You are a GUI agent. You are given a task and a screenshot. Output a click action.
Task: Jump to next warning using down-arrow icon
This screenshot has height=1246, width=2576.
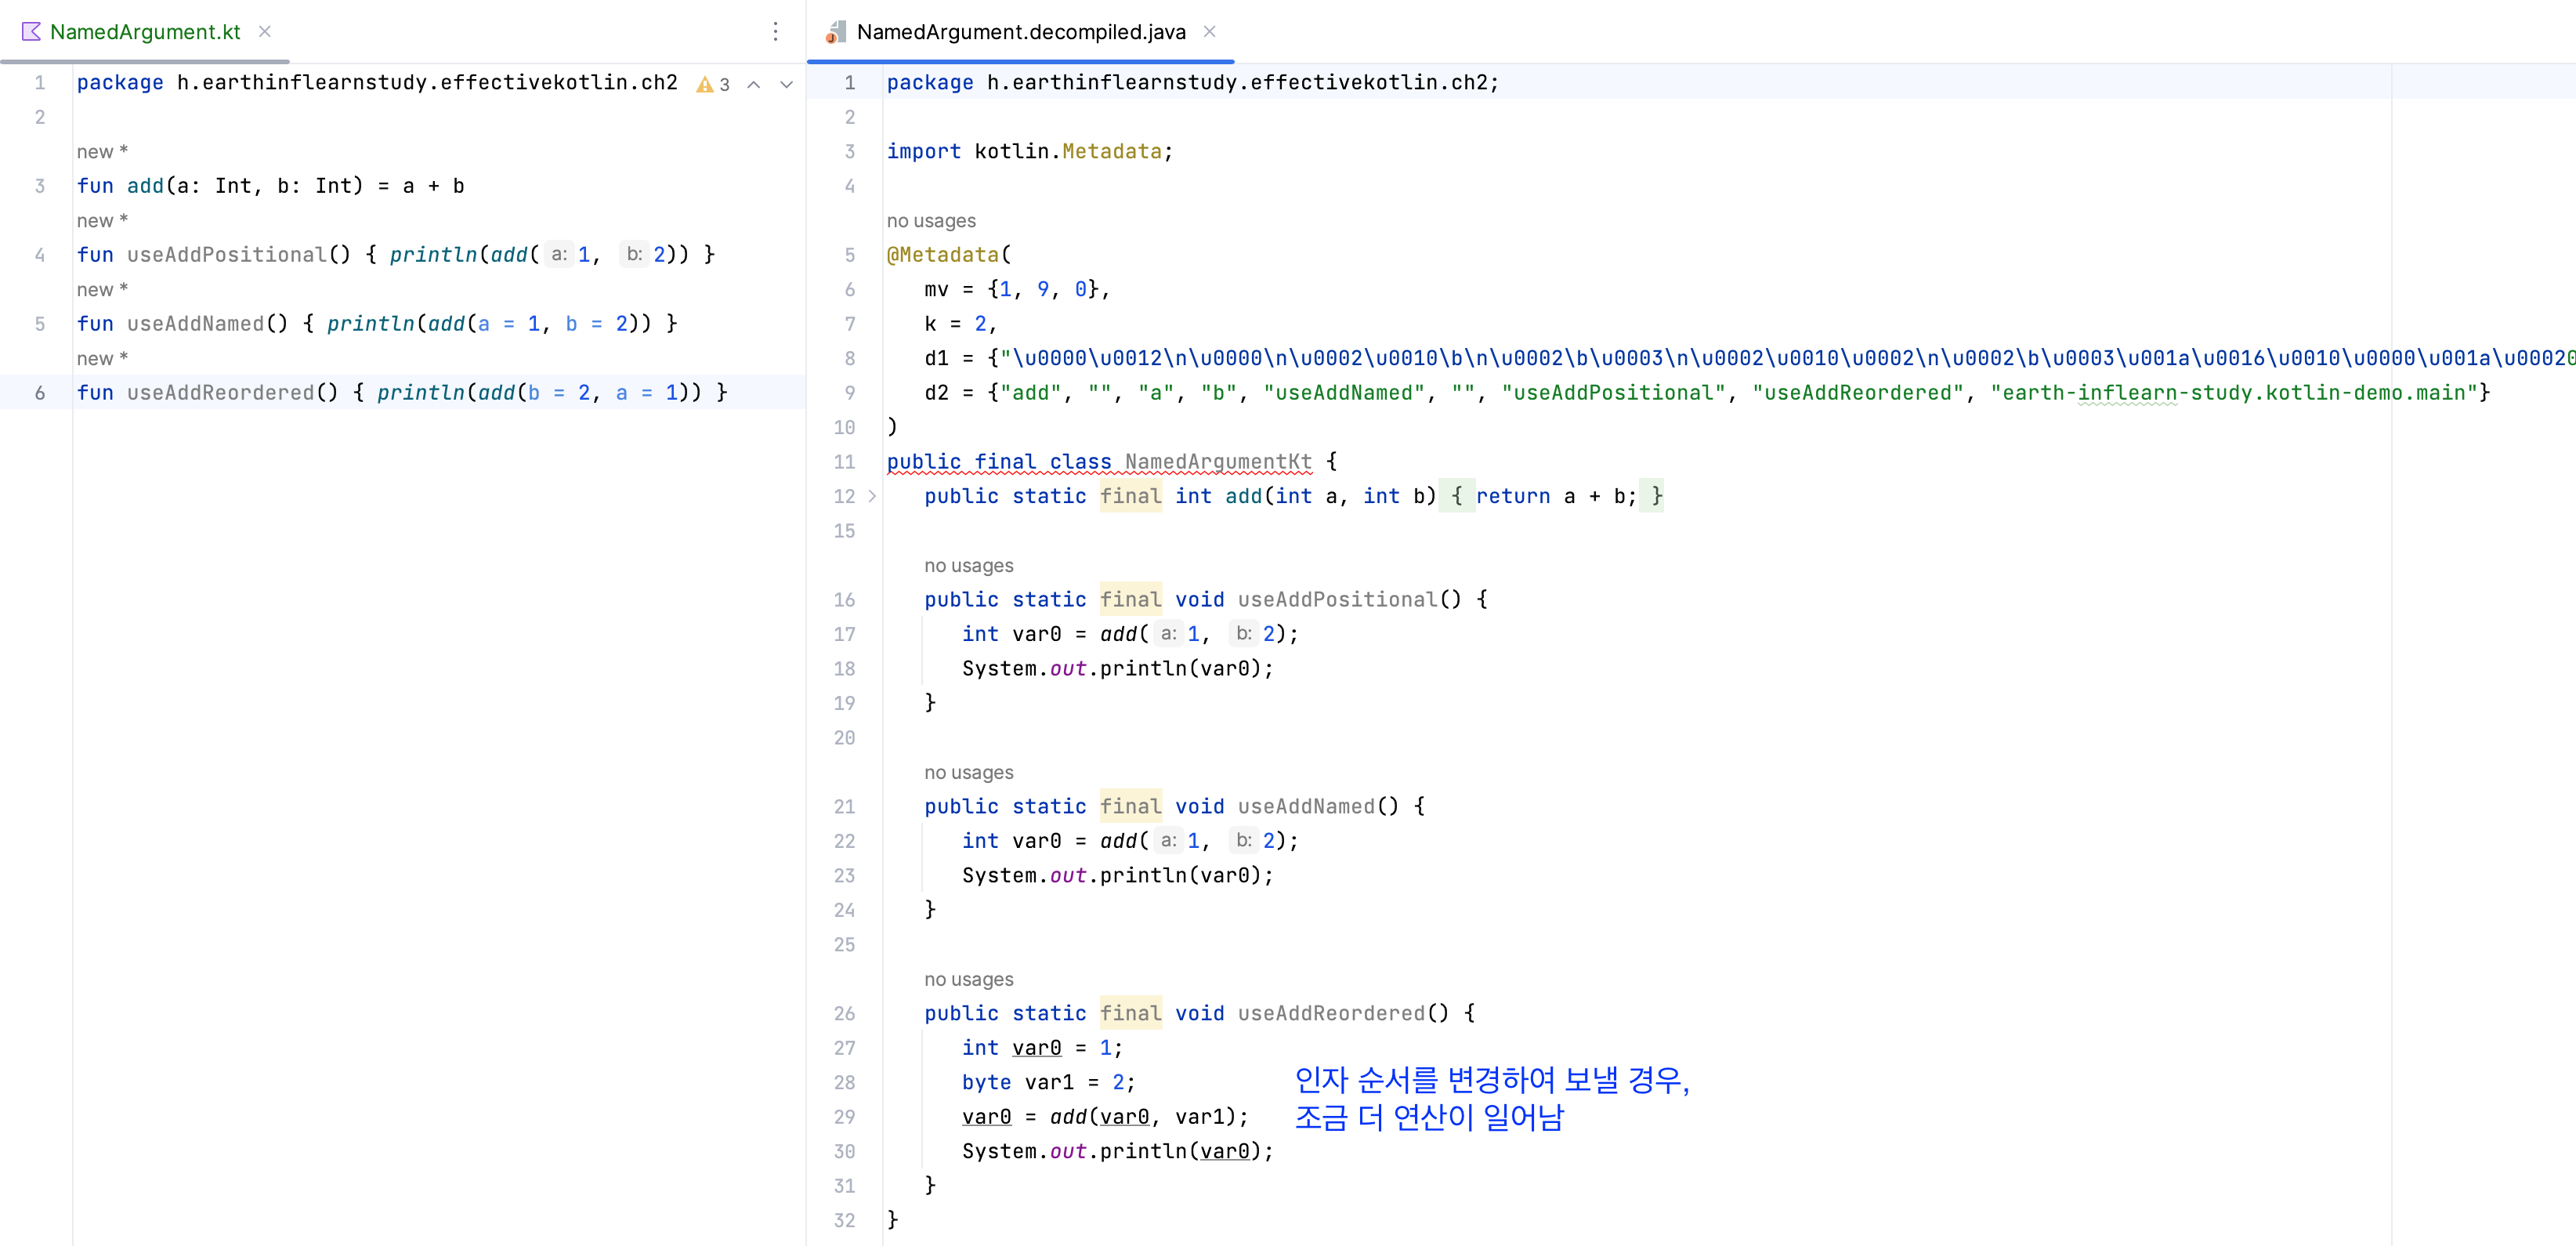pyautogui.click(x=787, y=85)
